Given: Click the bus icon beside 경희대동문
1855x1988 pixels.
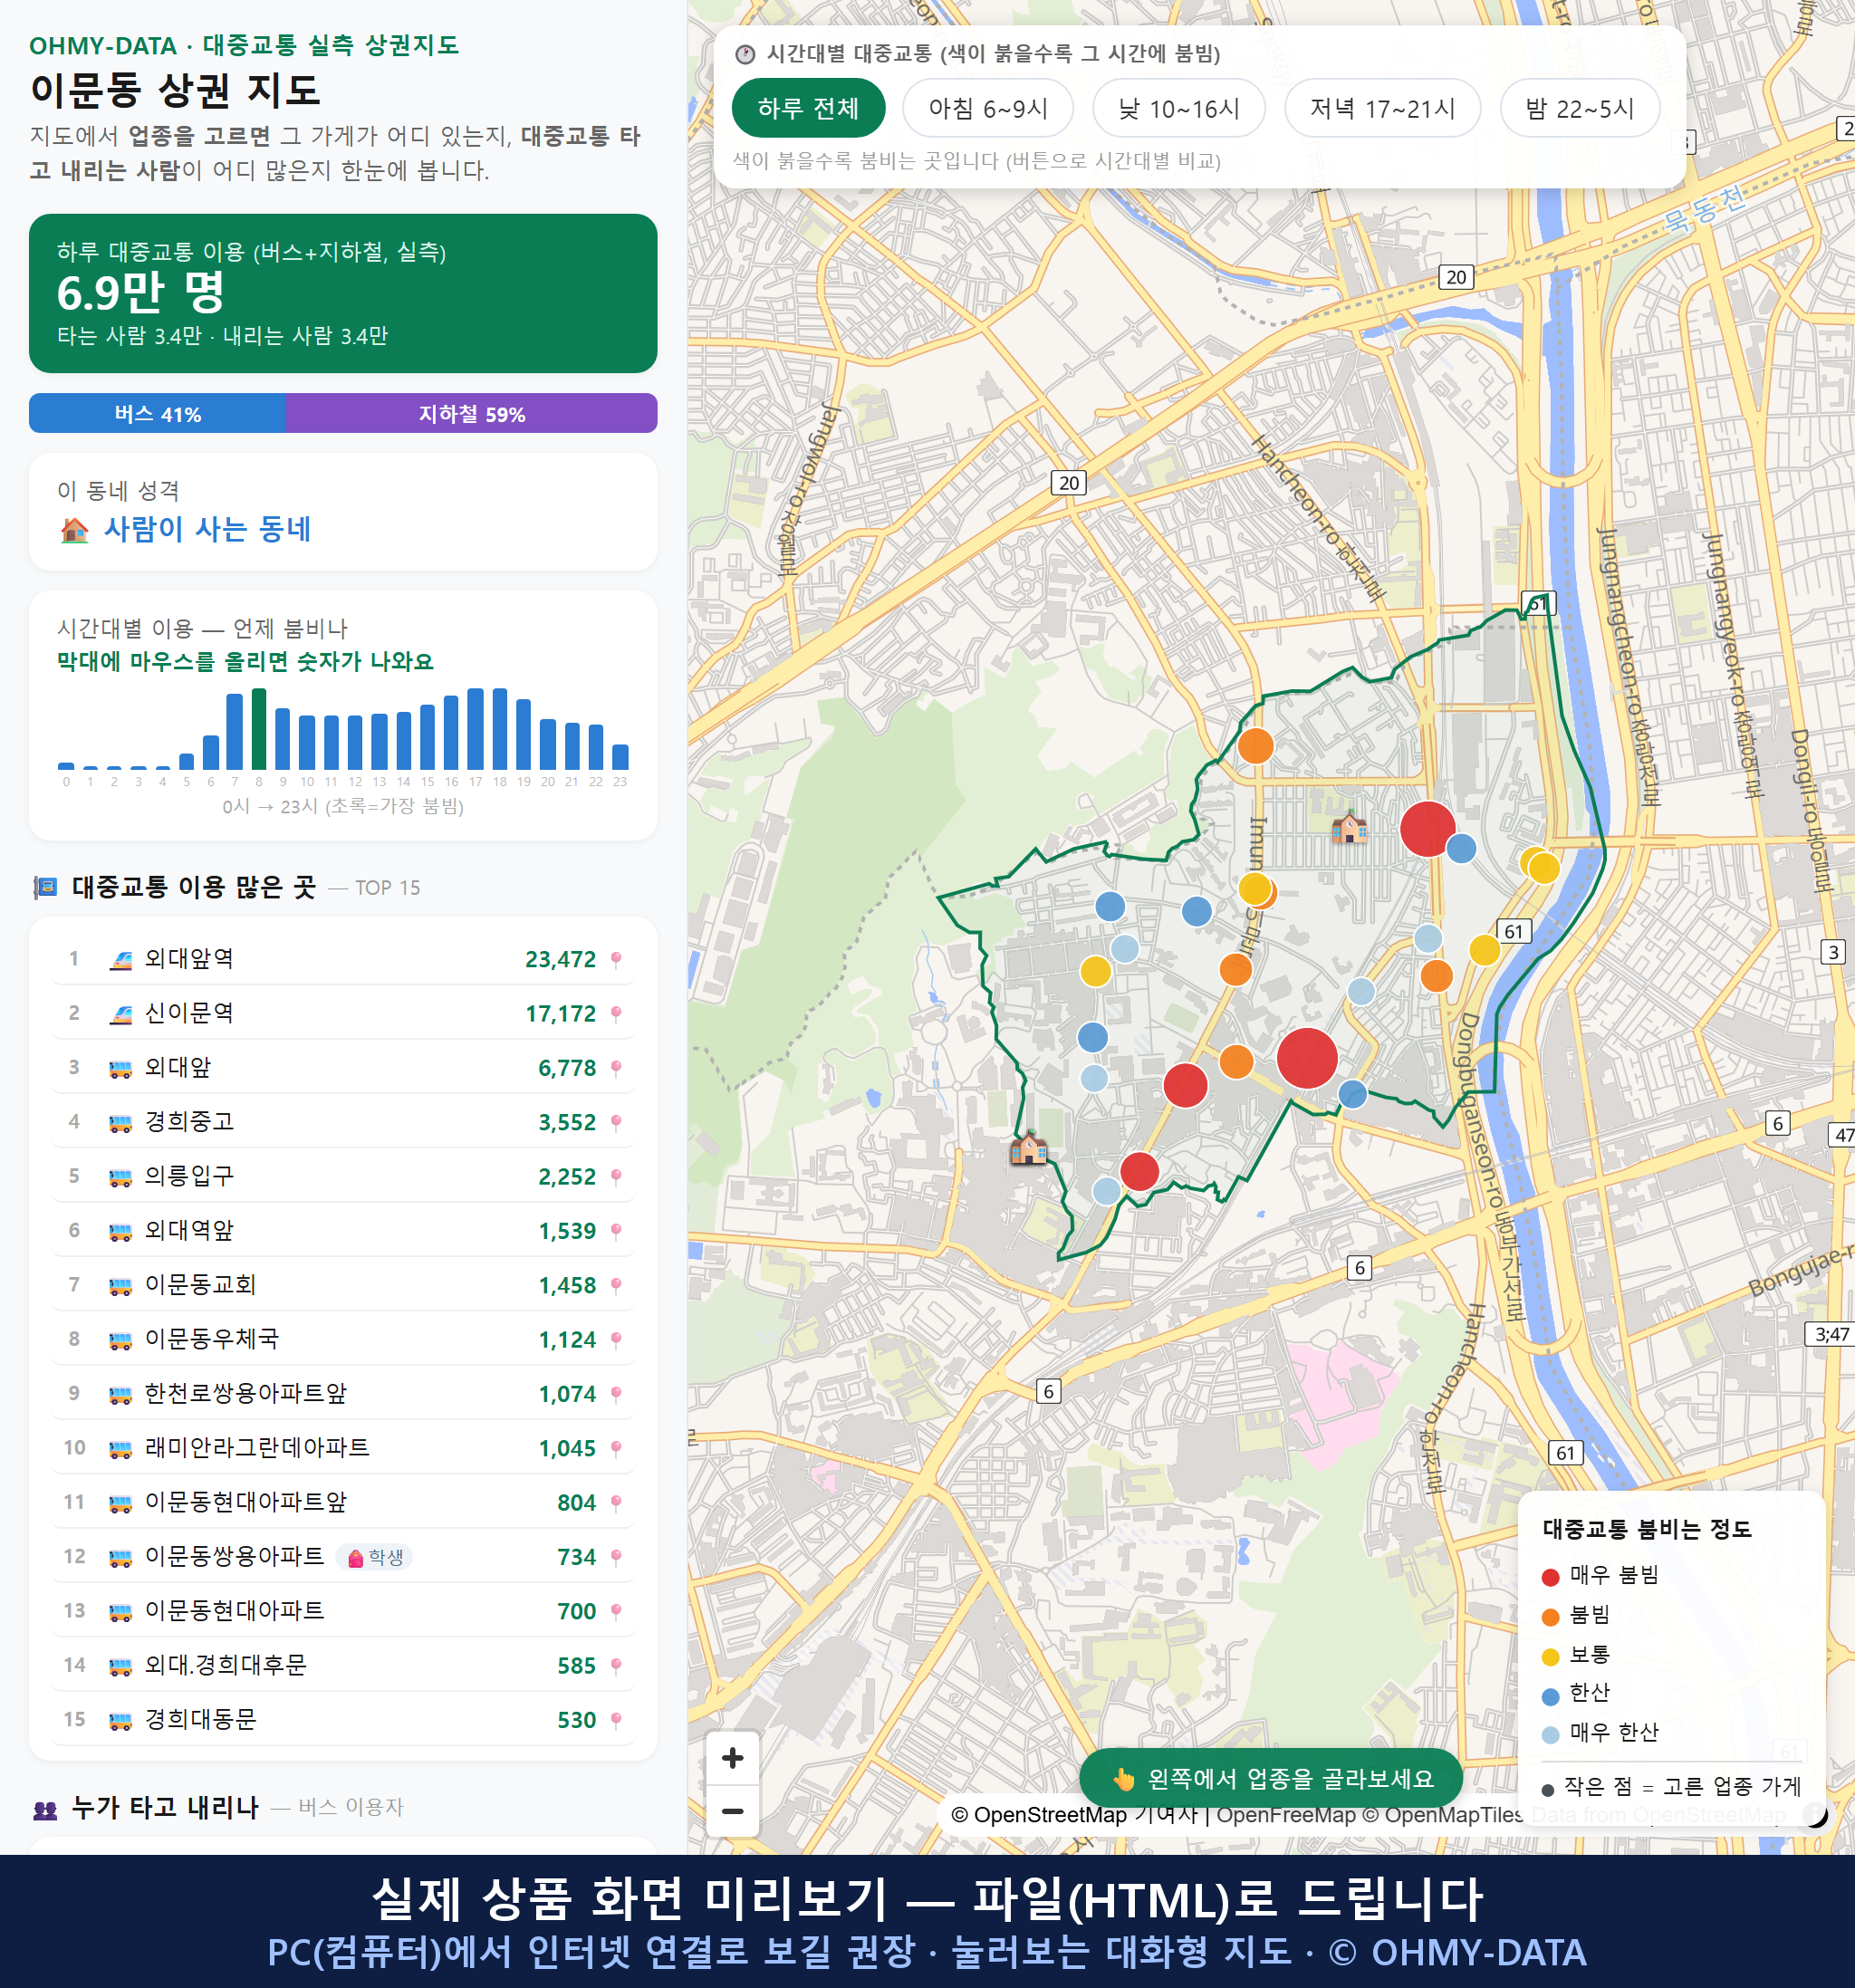Looking at the screenshot, I should [120, 1720].
